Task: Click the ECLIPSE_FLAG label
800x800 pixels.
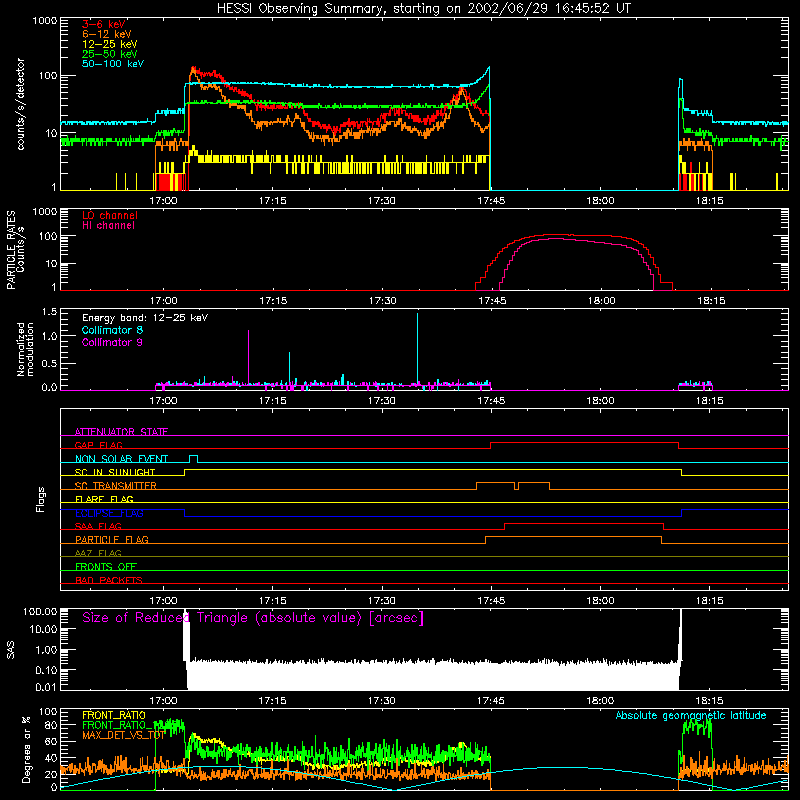Action: click(x=109, y=513)
